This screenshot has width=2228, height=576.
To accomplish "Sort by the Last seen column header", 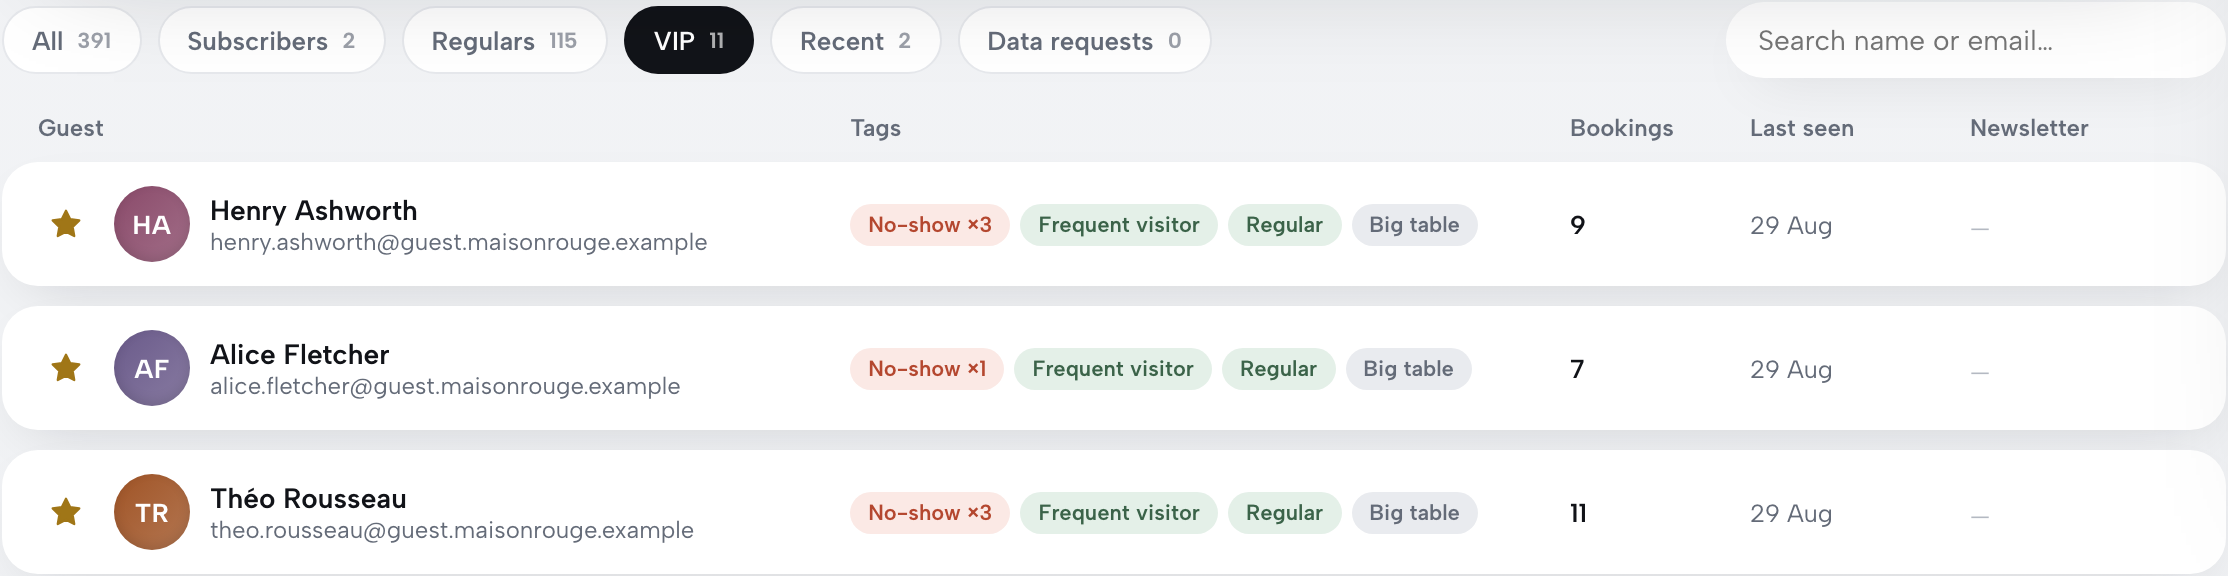I will coord(1802,128).
